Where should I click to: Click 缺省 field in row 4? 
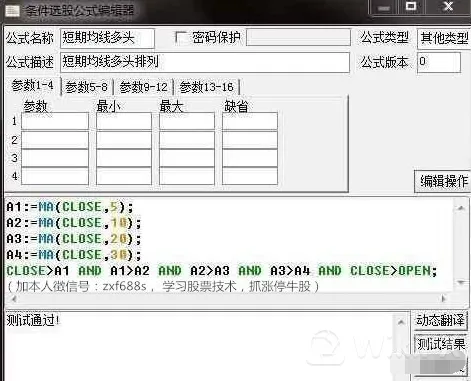(250, 176)
